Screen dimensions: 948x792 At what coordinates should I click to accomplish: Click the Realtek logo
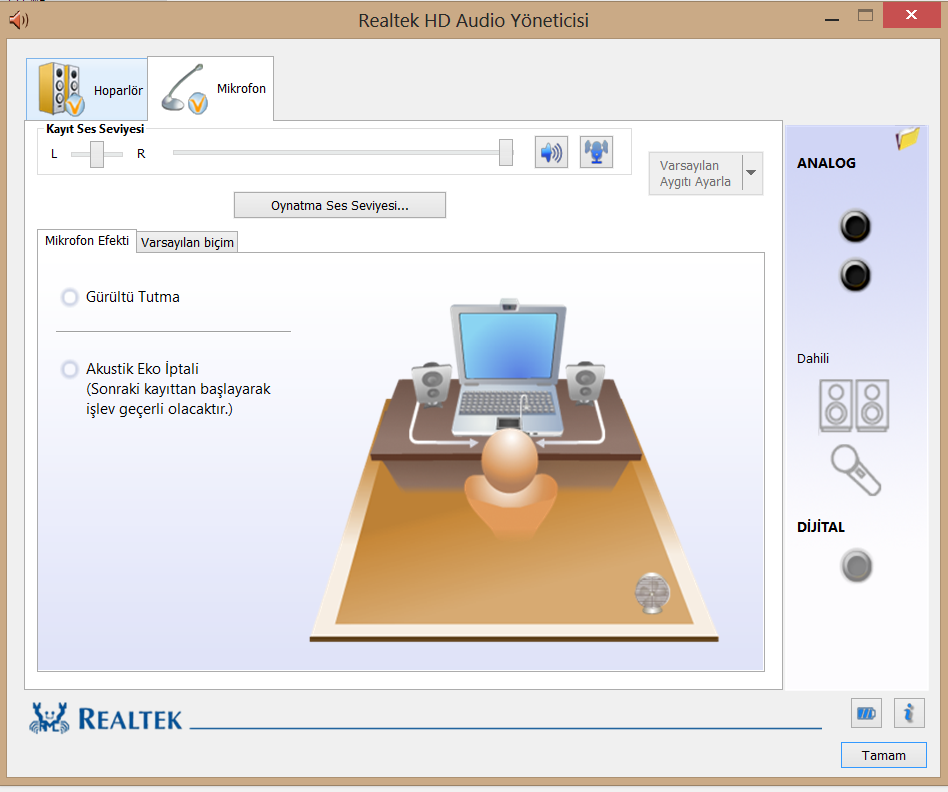pyautogui.click(x=106, y=718)
